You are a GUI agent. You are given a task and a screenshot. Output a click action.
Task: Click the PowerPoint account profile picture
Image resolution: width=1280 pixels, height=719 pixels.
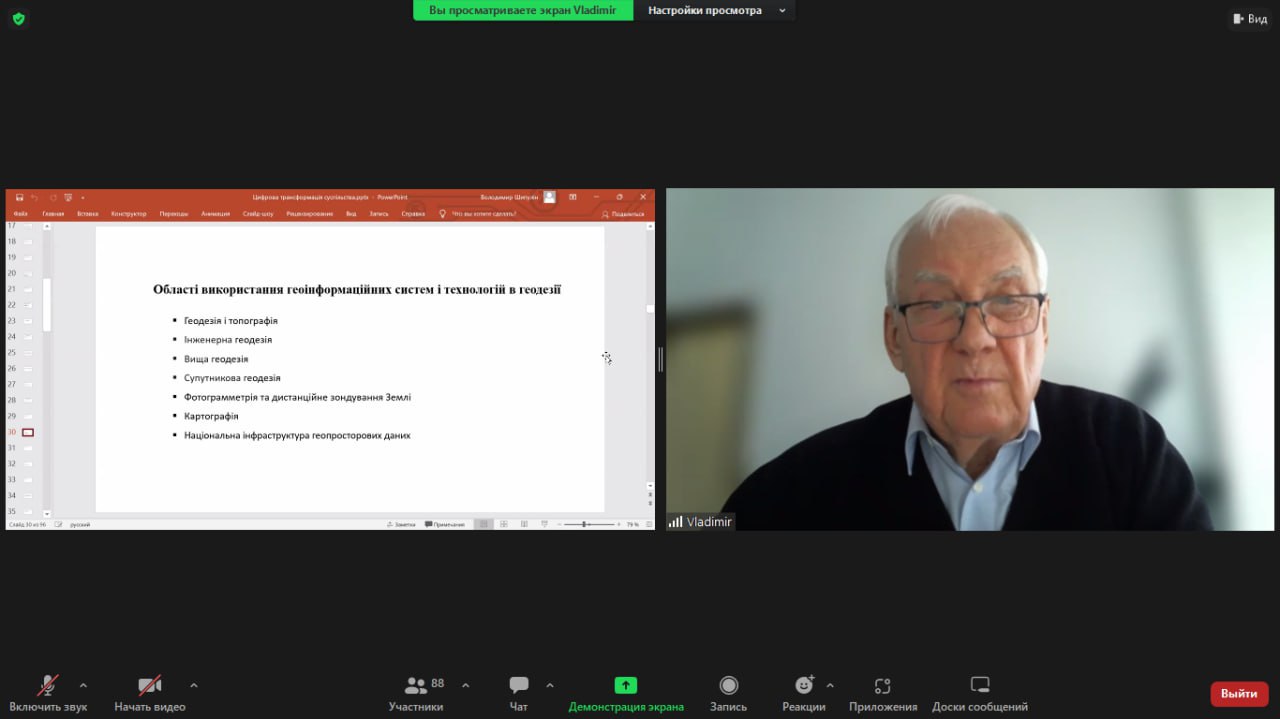tap(549, 197)
